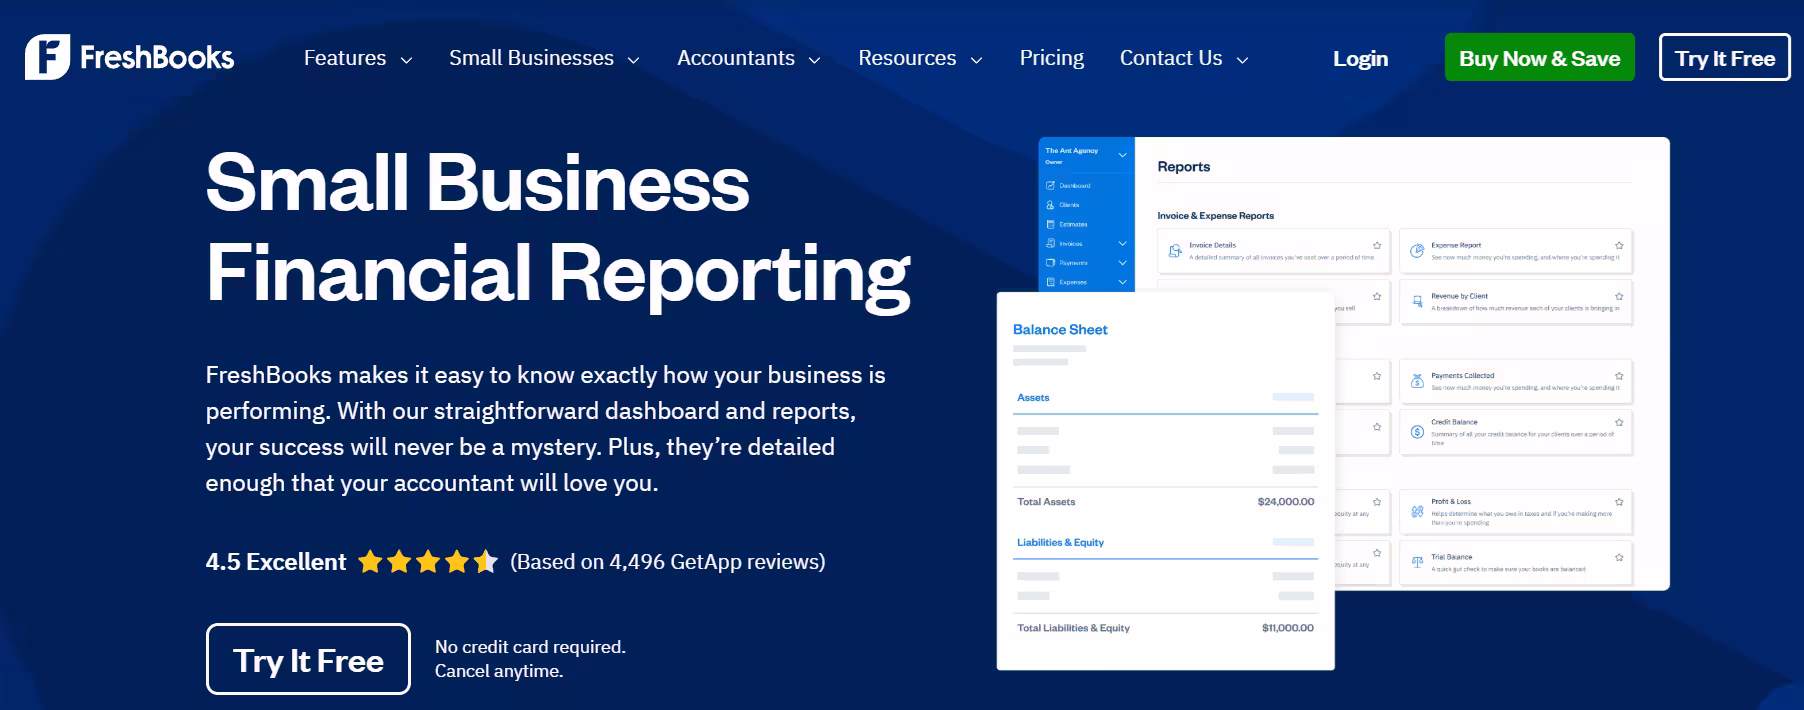Screen dimensions: 1804x710
Task: Open the Resources dropdown chevron
Action: point(976,60)
